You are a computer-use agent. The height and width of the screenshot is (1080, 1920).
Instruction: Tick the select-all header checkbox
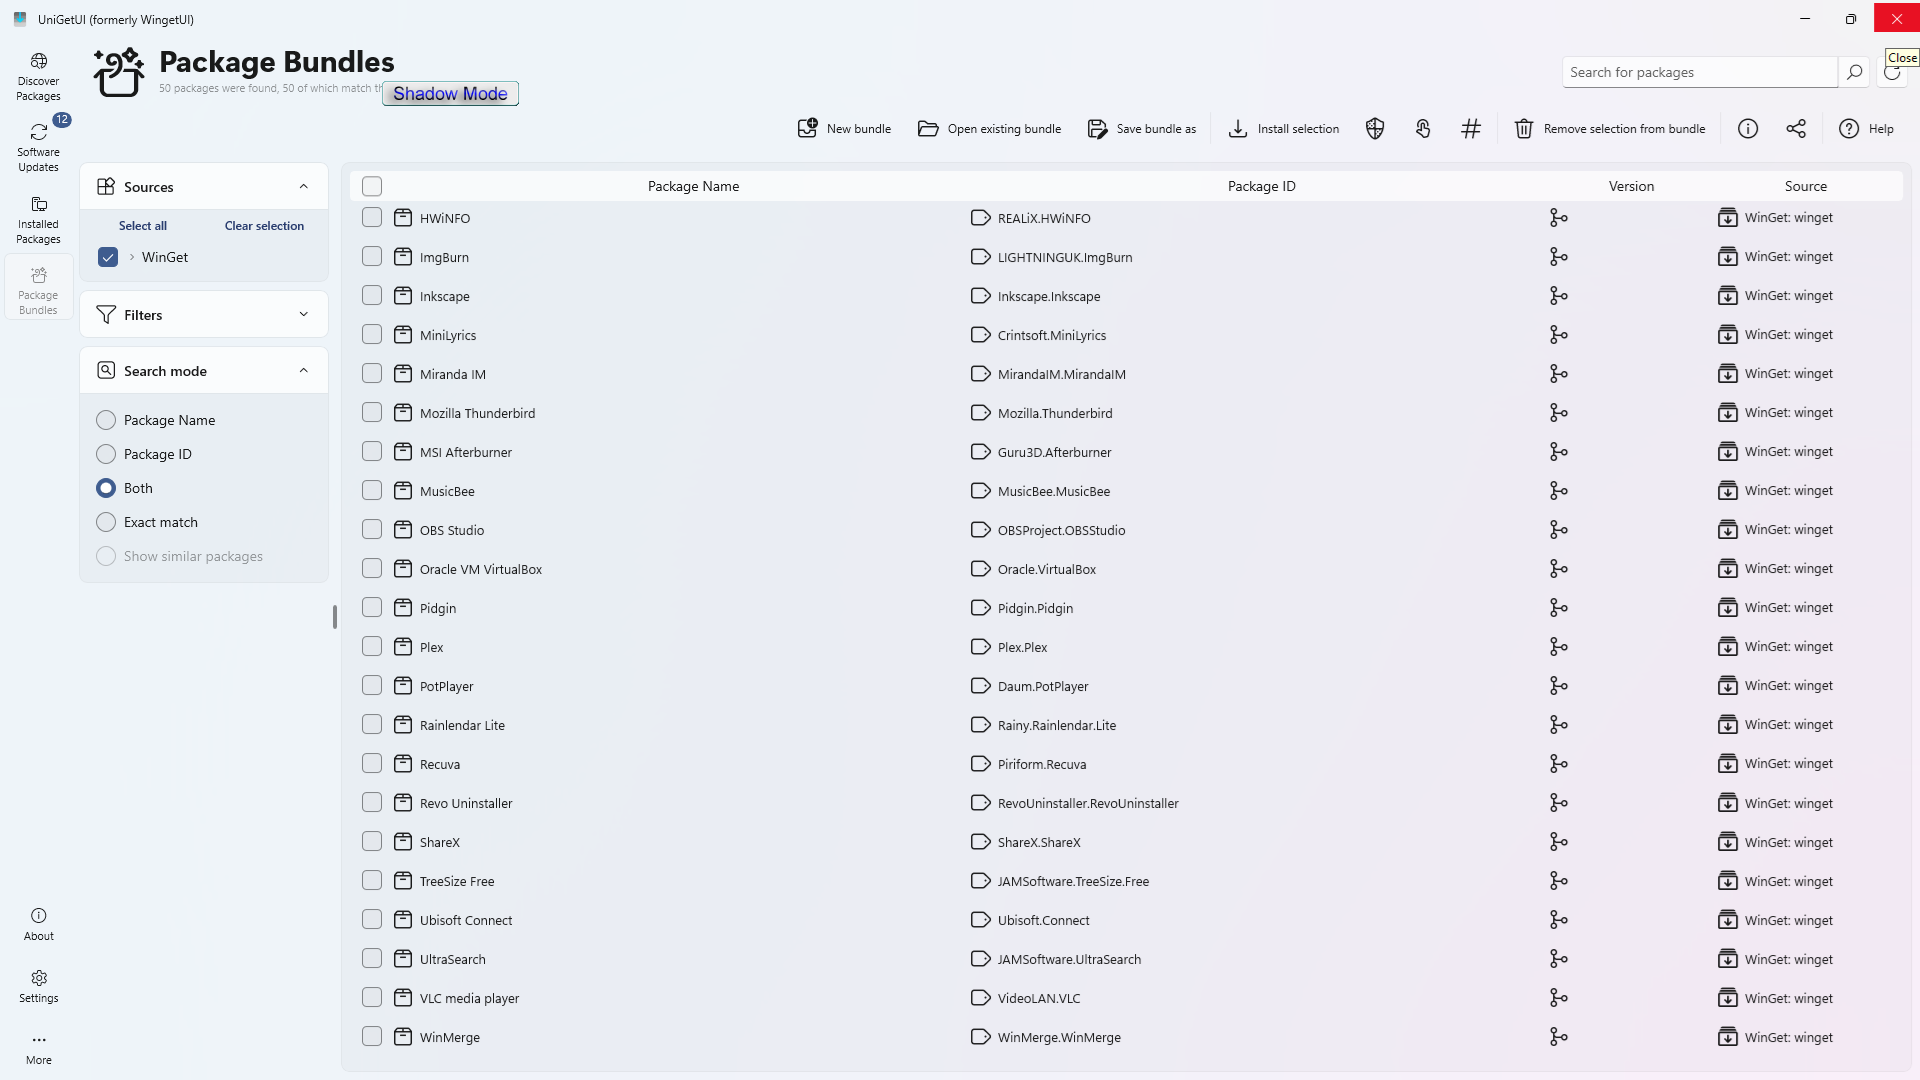[372, 186]
